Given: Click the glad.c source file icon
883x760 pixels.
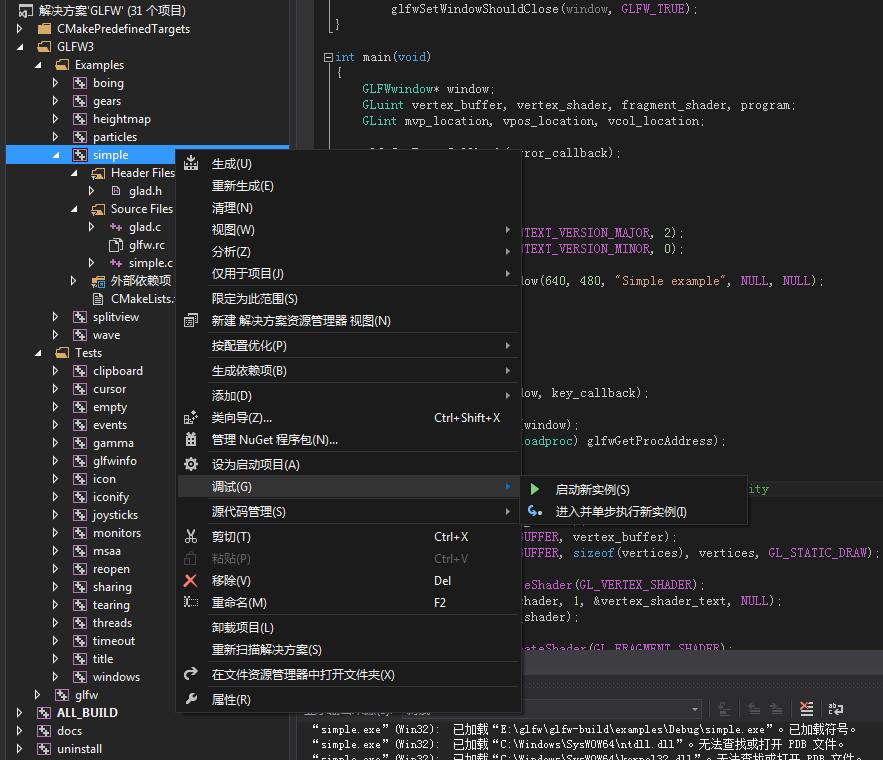Looking at the screenshot, I should click(116, 227).
